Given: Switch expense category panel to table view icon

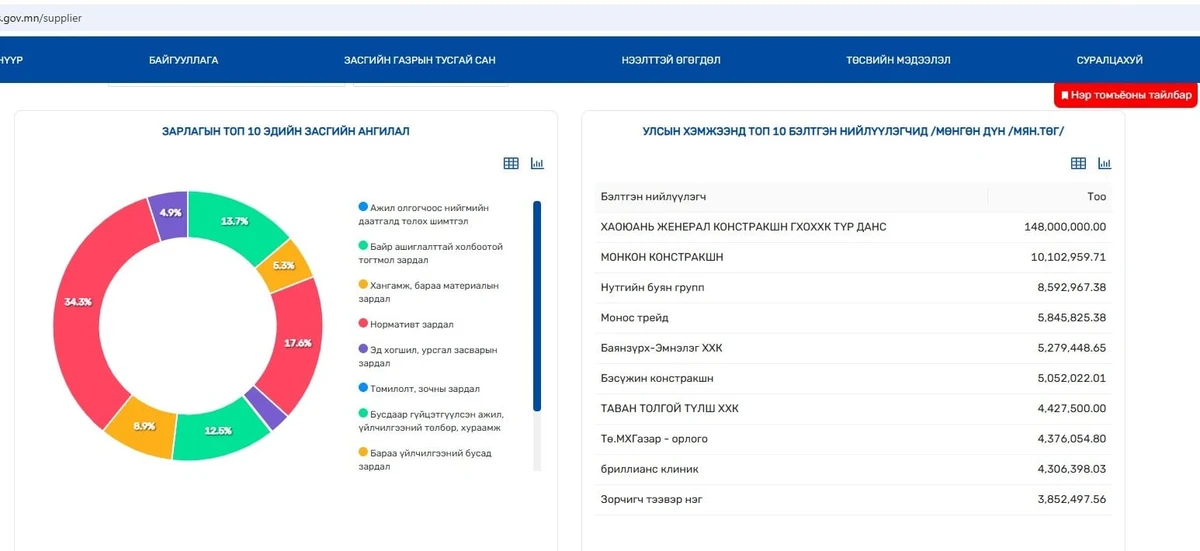Looking at the screenshot, I should click(511, 164).
